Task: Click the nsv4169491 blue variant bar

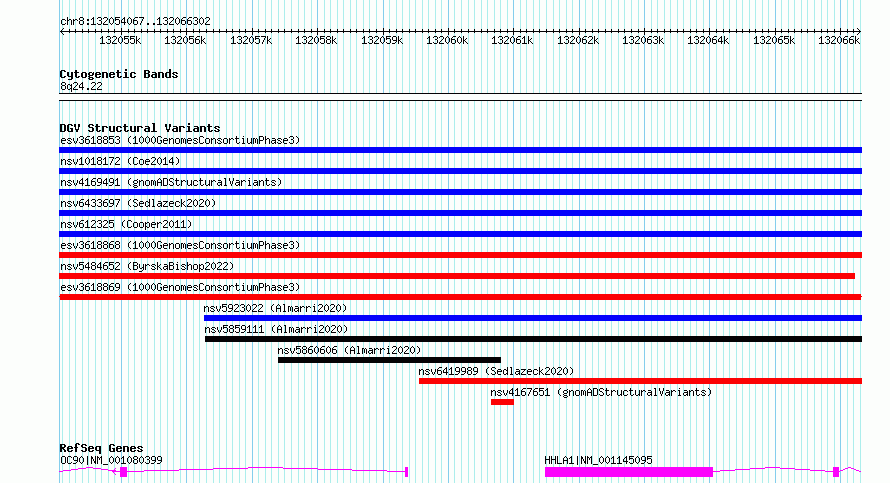Action: tap(460, 192)
